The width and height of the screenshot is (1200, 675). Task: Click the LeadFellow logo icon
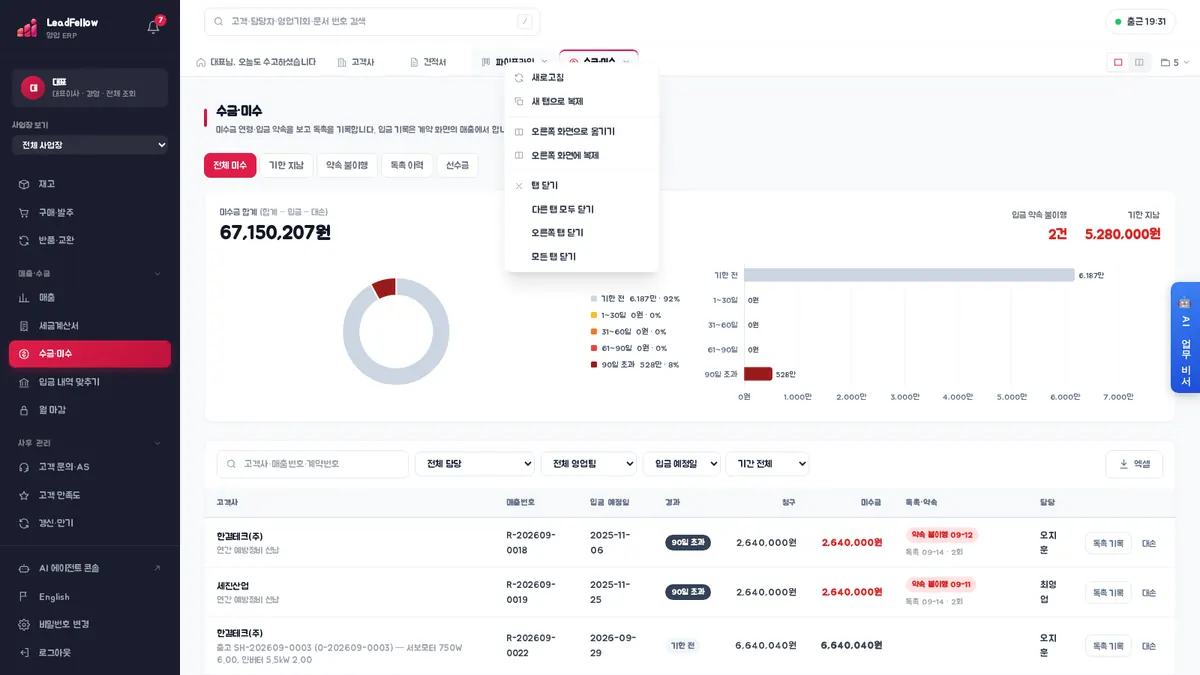pos(27,27)
